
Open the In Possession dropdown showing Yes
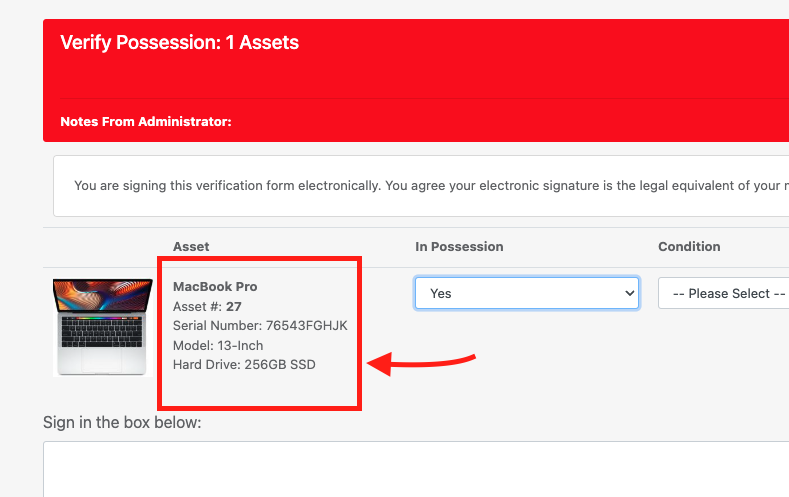point(527,293)
